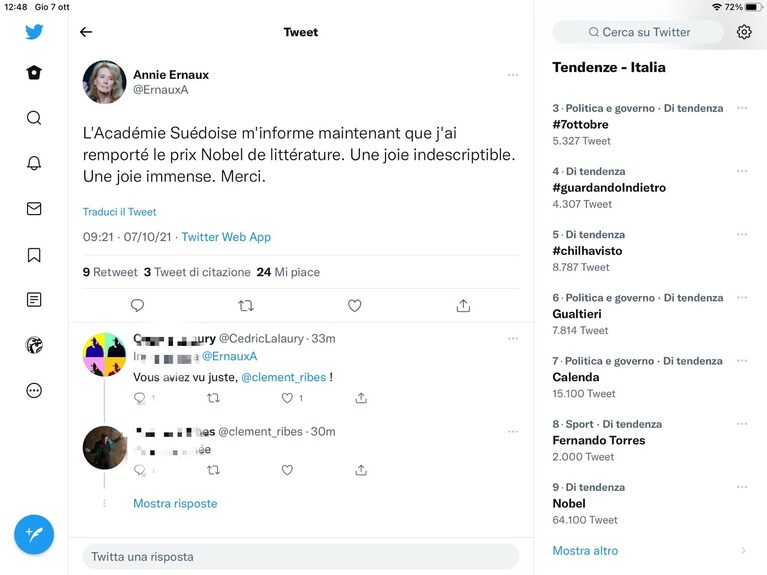Click Mostra risposte to show replies
The height and width of the screenshot is (575, 767).
tap(175, 504)
